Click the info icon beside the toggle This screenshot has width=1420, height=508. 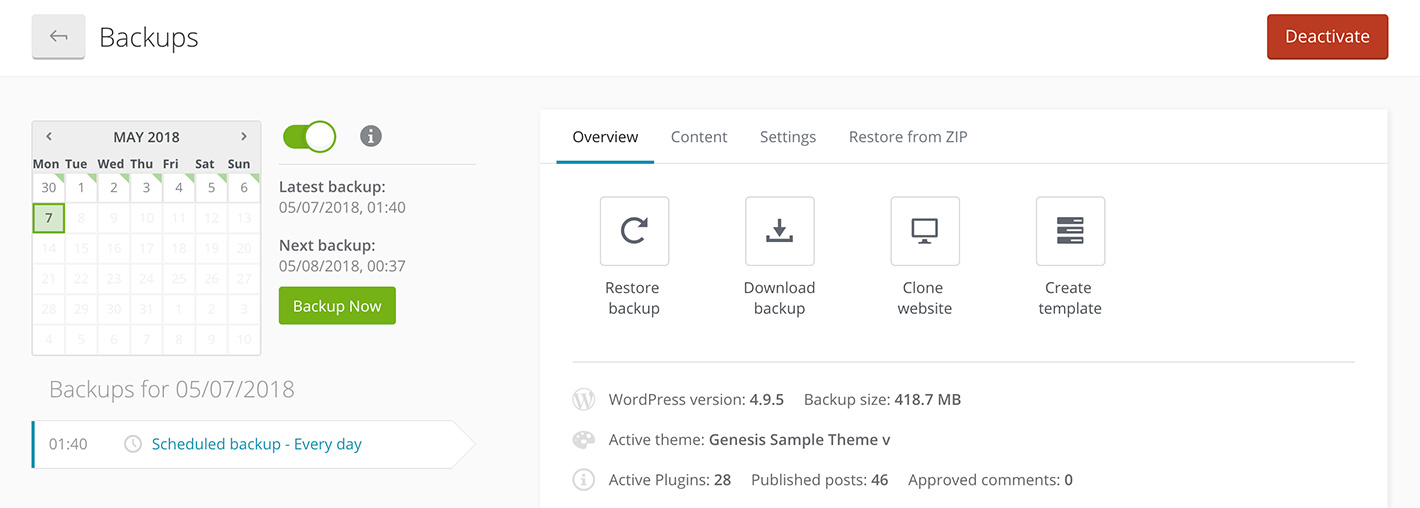(x=371, y=136)
